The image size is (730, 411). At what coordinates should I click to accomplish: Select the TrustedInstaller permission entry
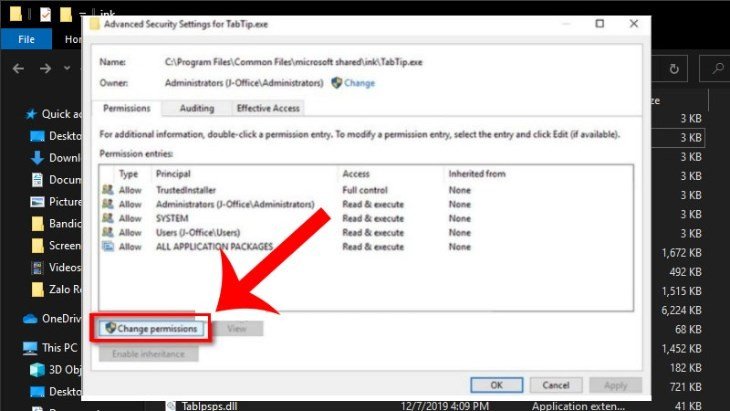click(187, 189)
